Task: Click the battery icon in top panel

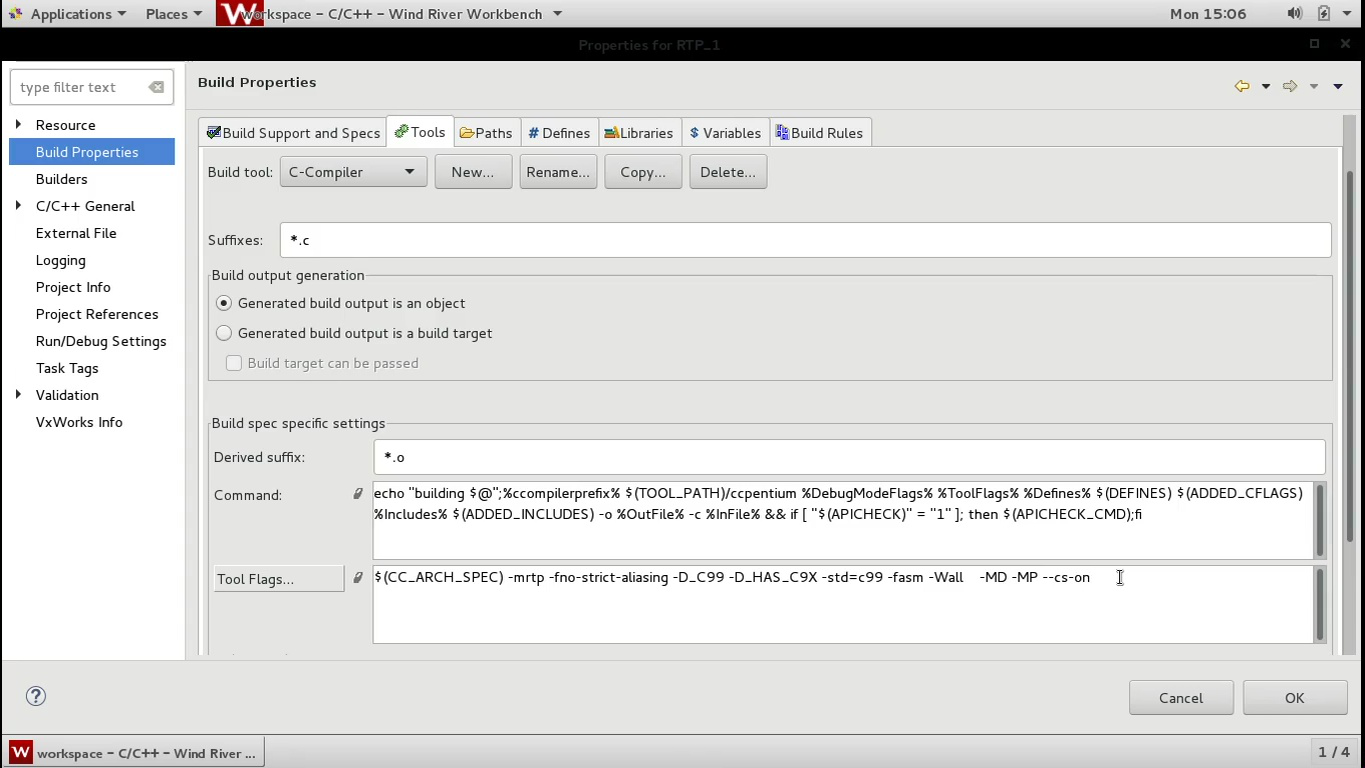Action: click(1323, 14)
